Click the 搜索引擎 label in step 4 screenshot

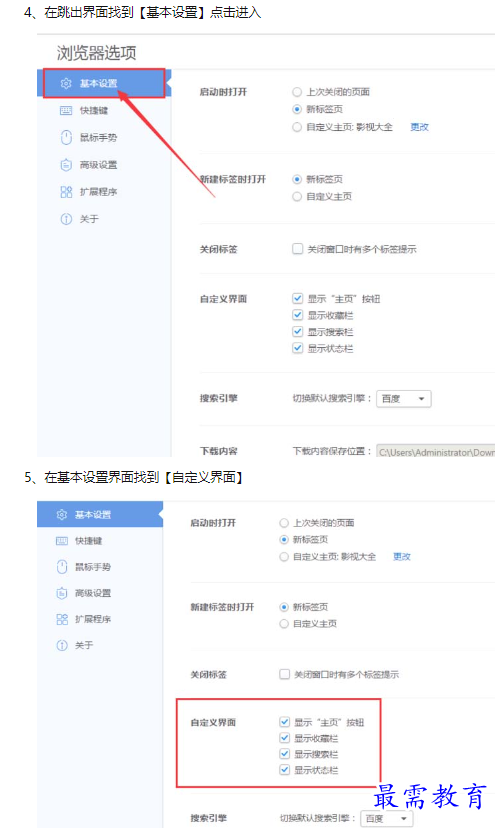click(218, 398)
